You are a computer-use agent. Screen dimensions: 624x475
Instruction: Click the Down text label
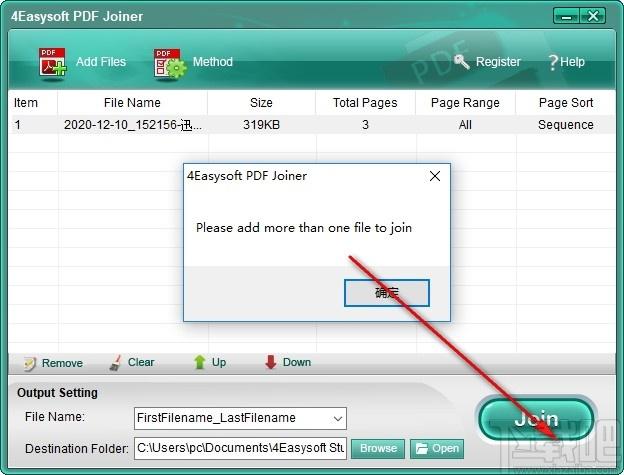(x=297, y=362)
